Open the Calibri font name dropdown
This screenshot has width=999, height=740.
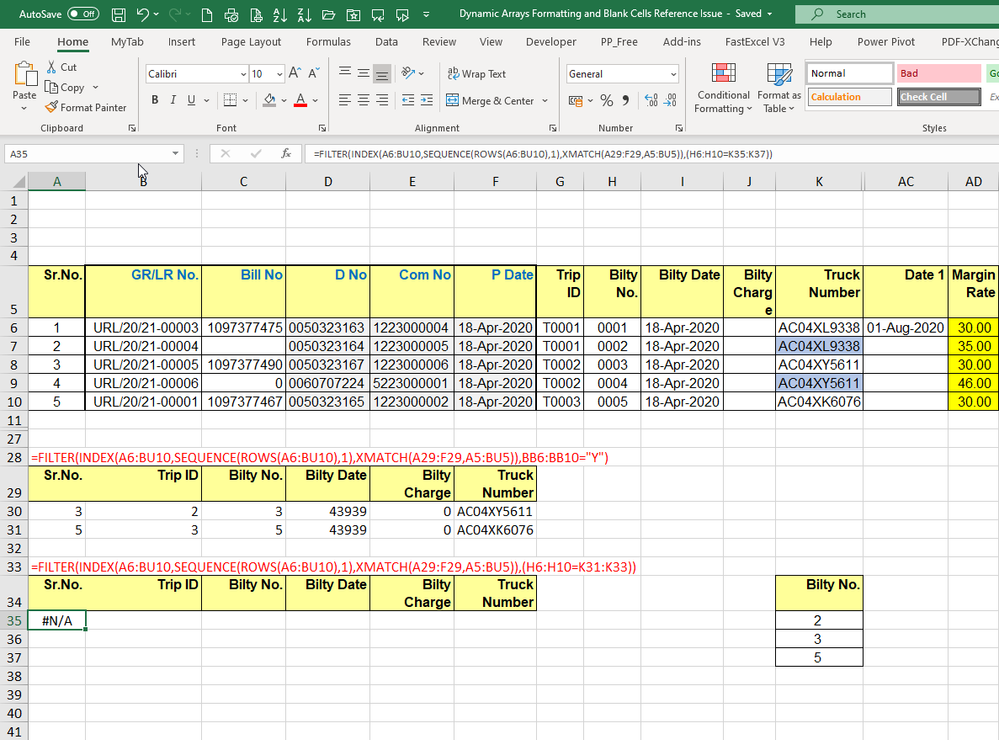[x=243, y=75]
